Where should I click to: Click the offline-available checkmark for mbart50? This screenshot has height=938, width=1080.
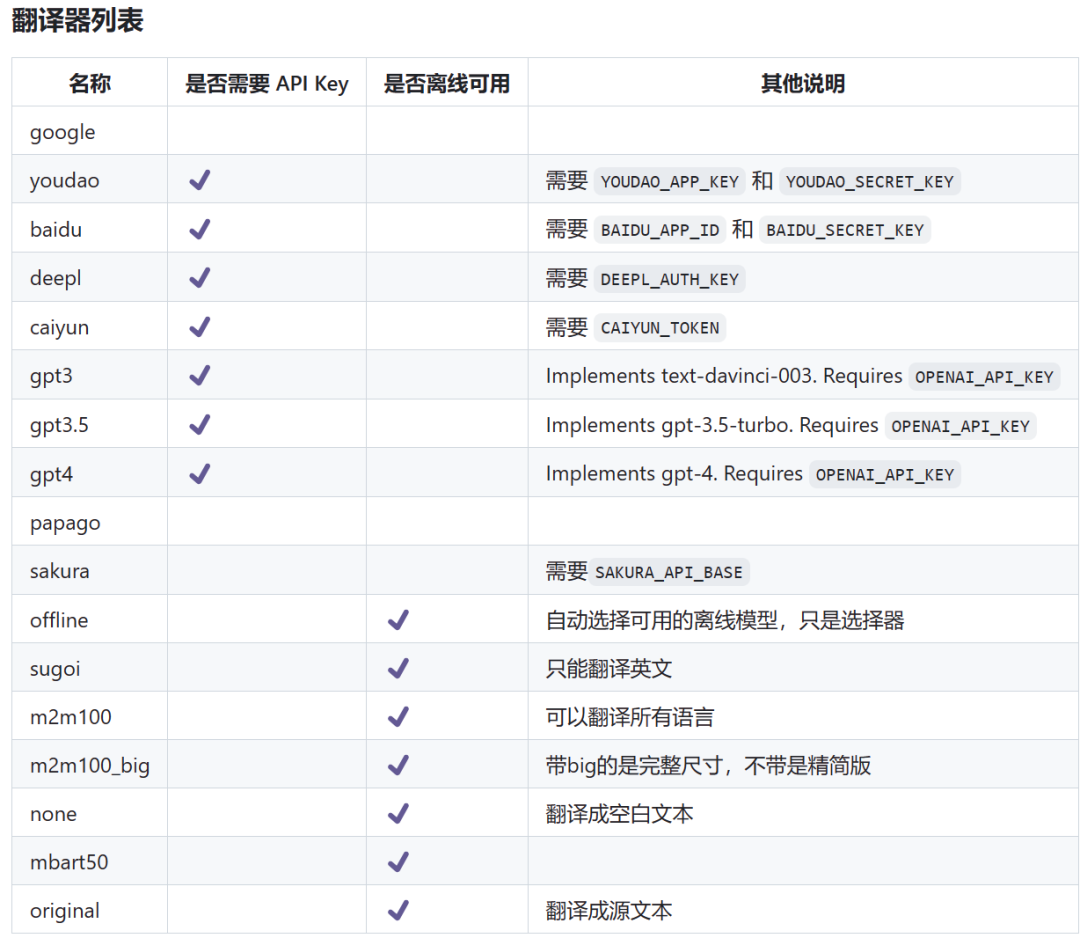(x=398, y=862)
